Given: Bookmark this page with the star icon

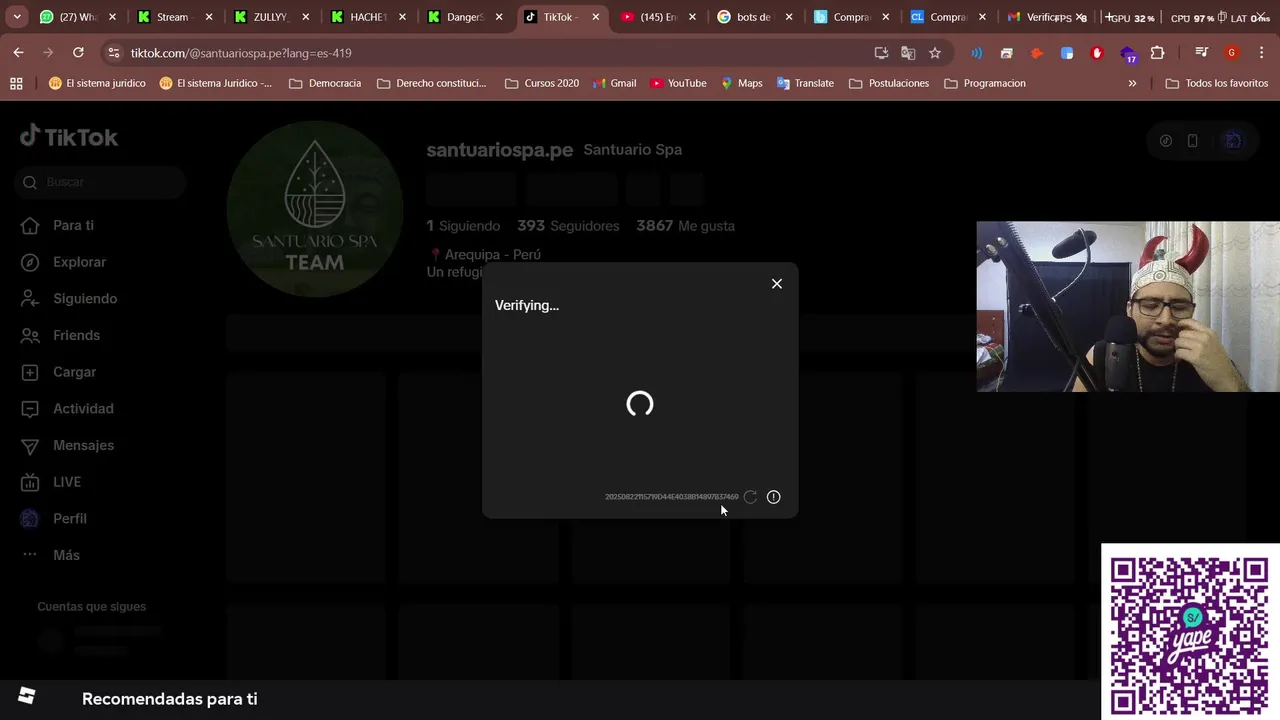Looking at the screenshot, I should [x=935, y=53].
